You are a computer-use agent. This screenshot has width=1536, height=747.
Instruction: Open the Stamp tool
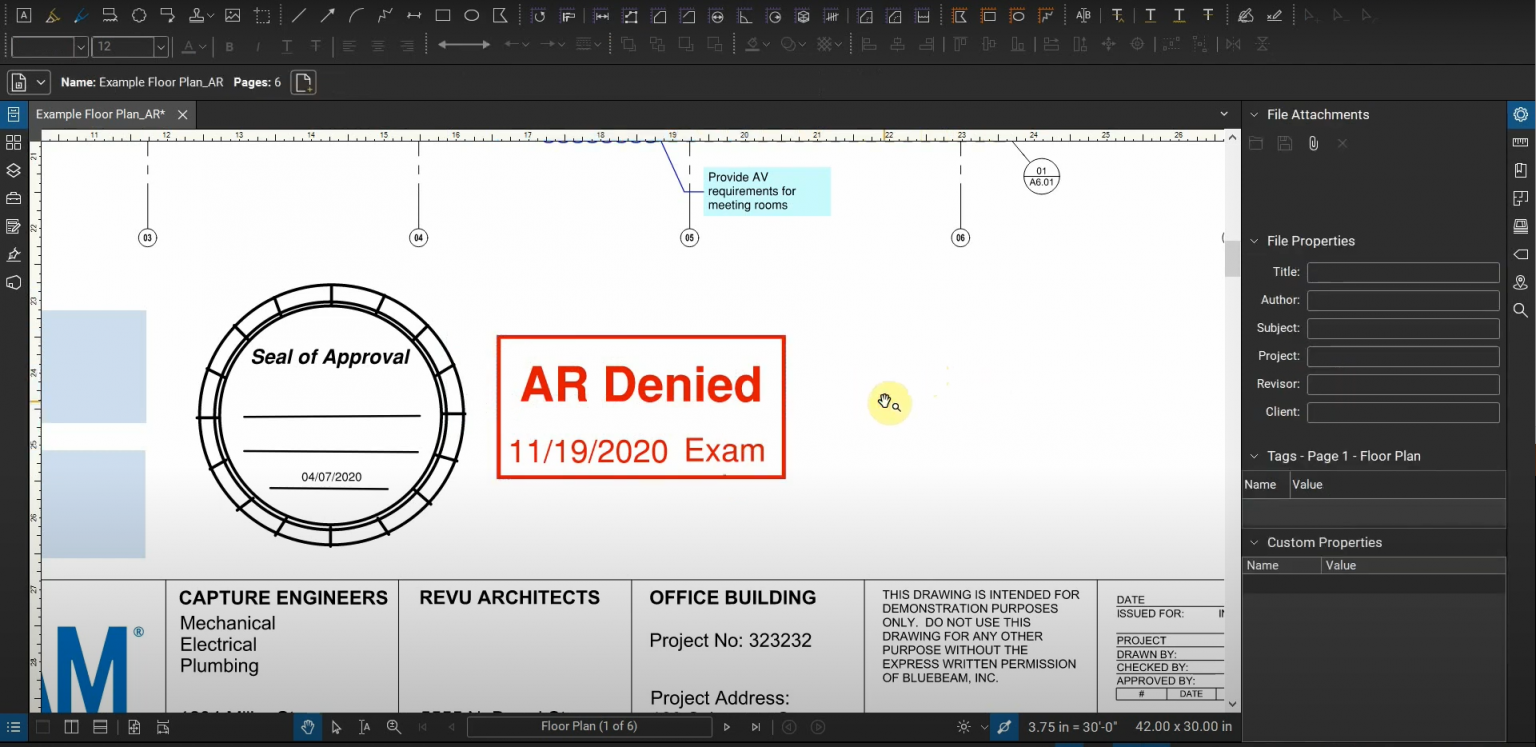click(x=195, y=15)
